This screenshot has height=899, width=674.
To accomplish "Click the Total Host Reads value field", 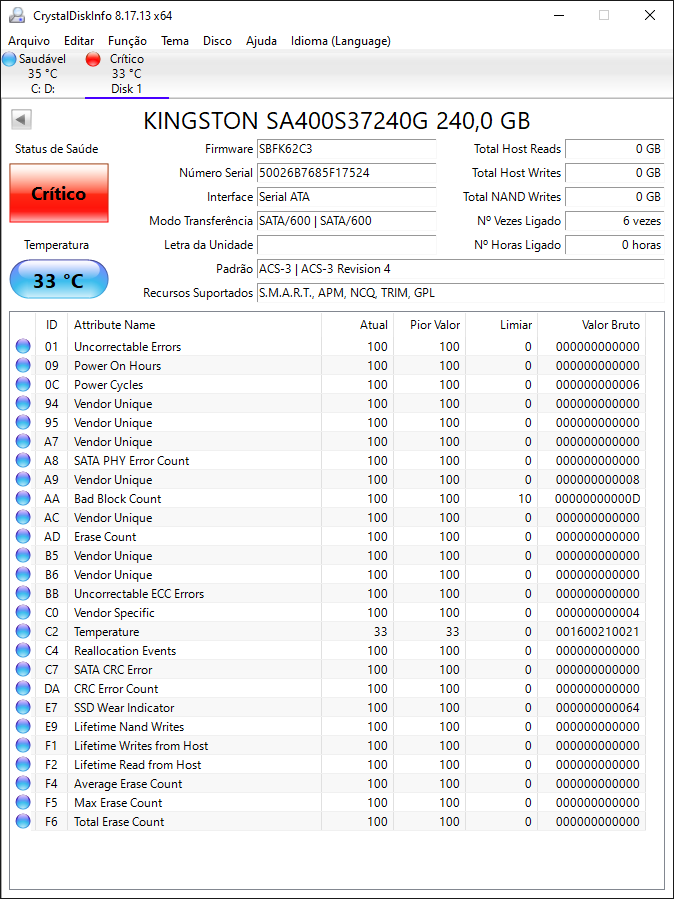I will click(x=614, y=149).
